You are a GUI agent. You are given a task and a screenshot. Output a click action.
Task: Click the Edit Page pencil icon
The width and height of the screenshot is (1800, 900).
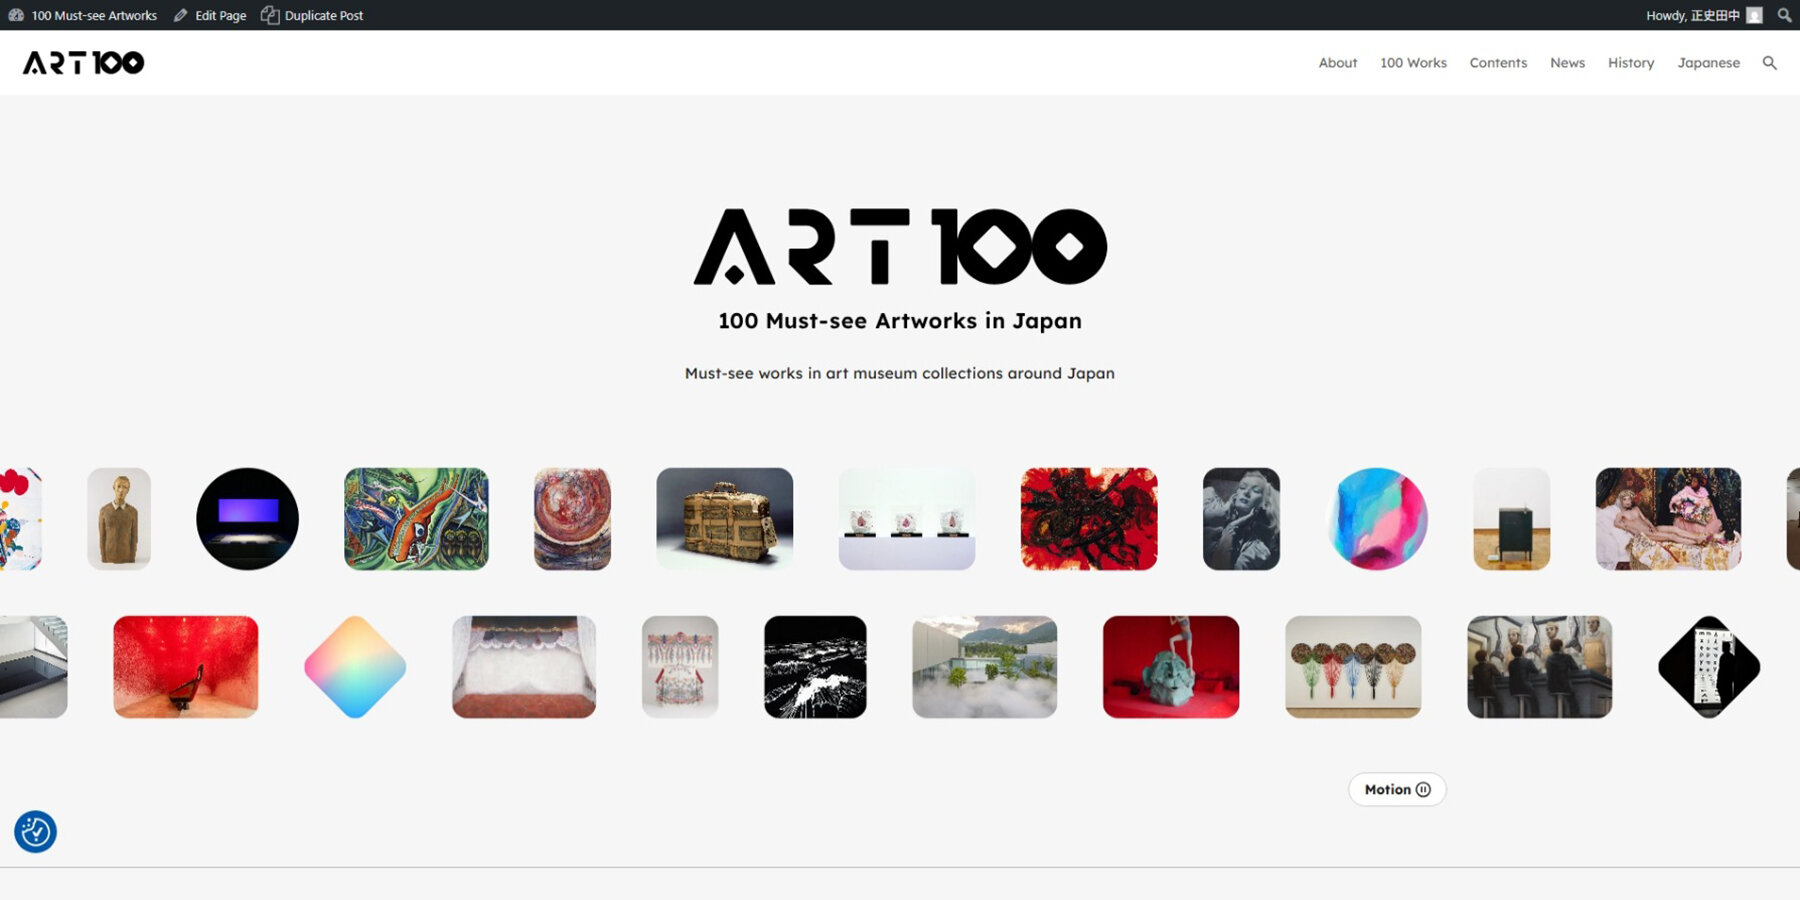tap(181, 15)
